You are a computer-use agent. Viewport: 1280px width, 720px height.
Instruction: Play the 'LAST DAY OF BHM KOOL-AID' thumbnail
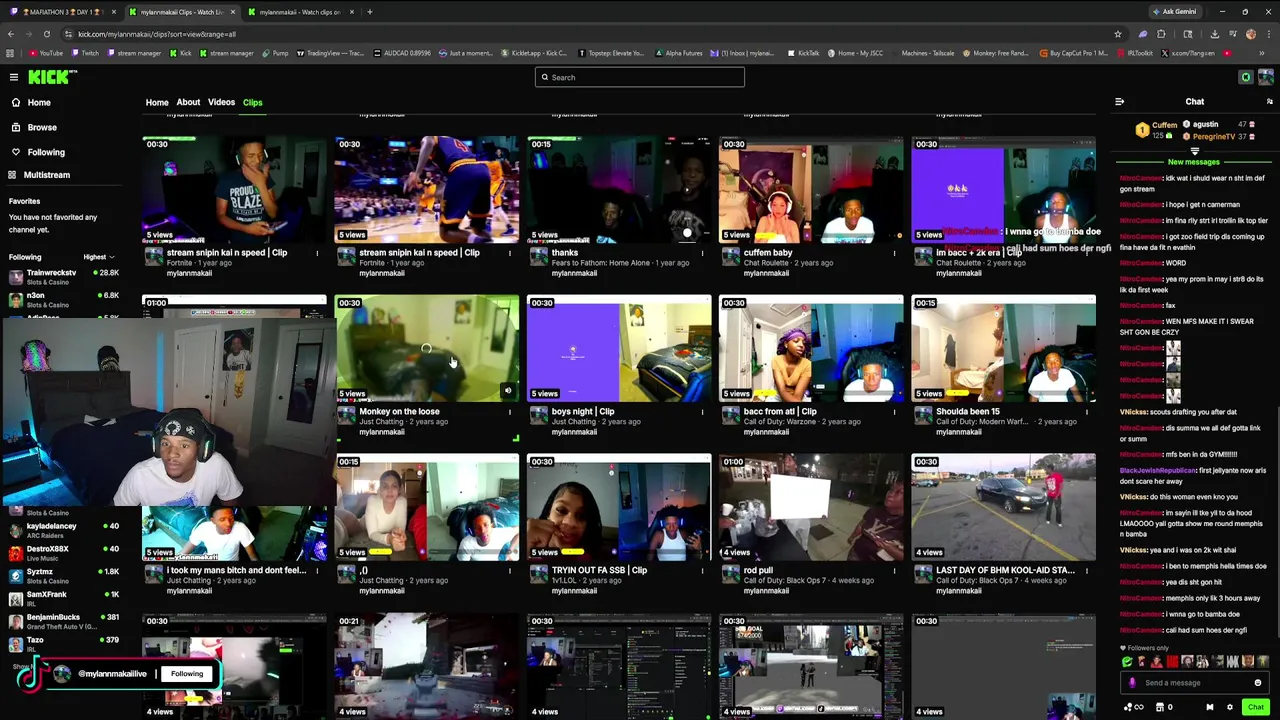pyautogui.click(x=1003, y=507)
